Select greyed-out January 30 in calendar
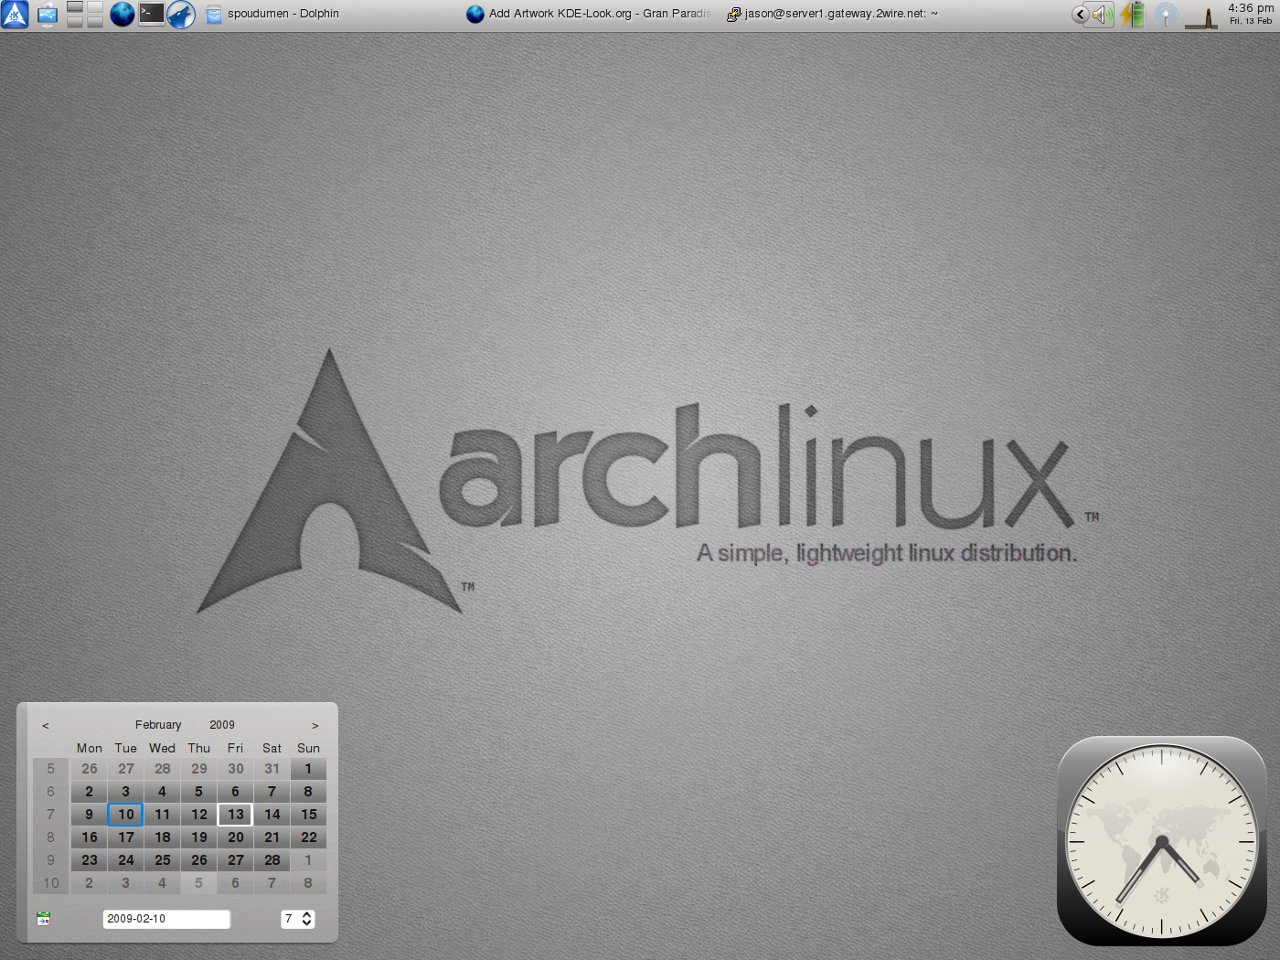 tap(235, 769)
